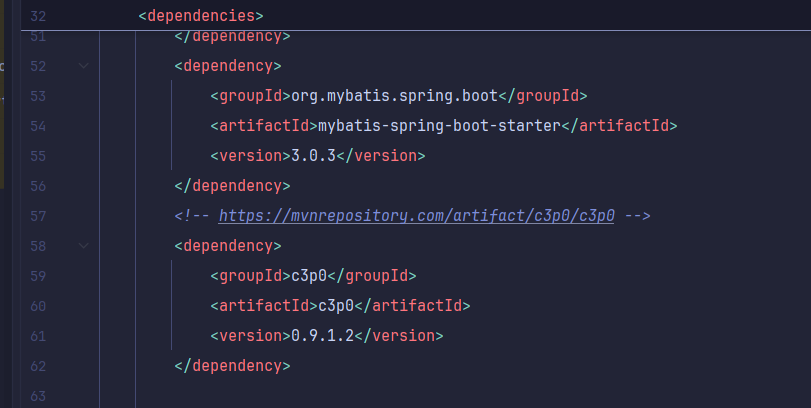
Task: Click line number 57 in the gutter
Action: coord(39,216)
